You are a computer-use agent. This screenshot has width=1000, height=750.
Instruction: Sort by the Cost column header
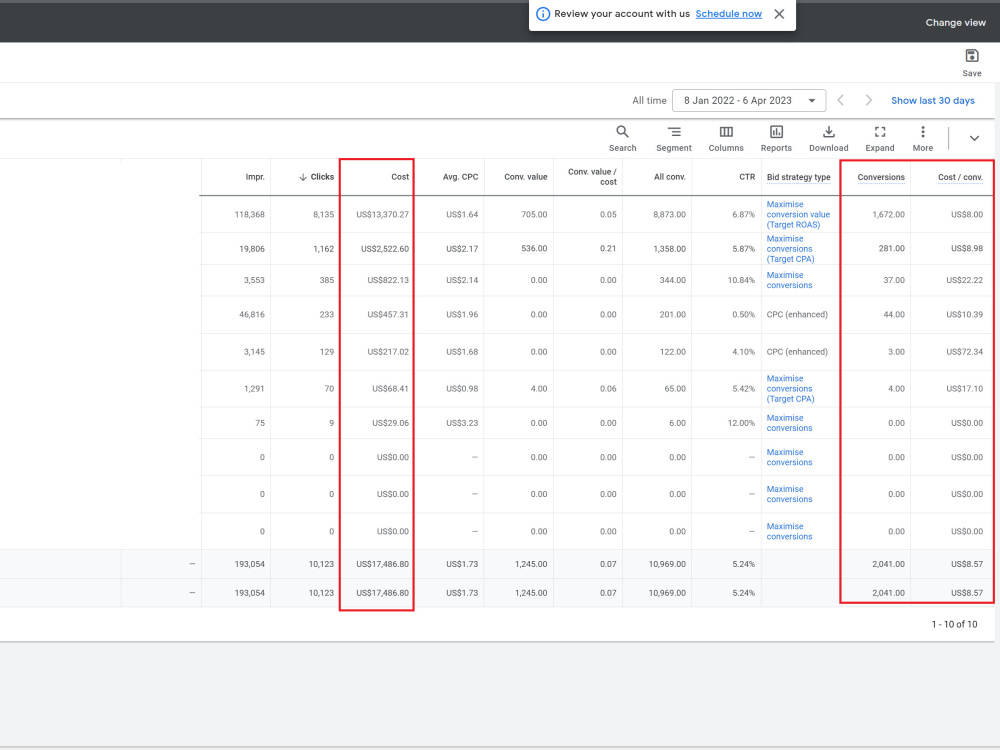coord(400,177)
